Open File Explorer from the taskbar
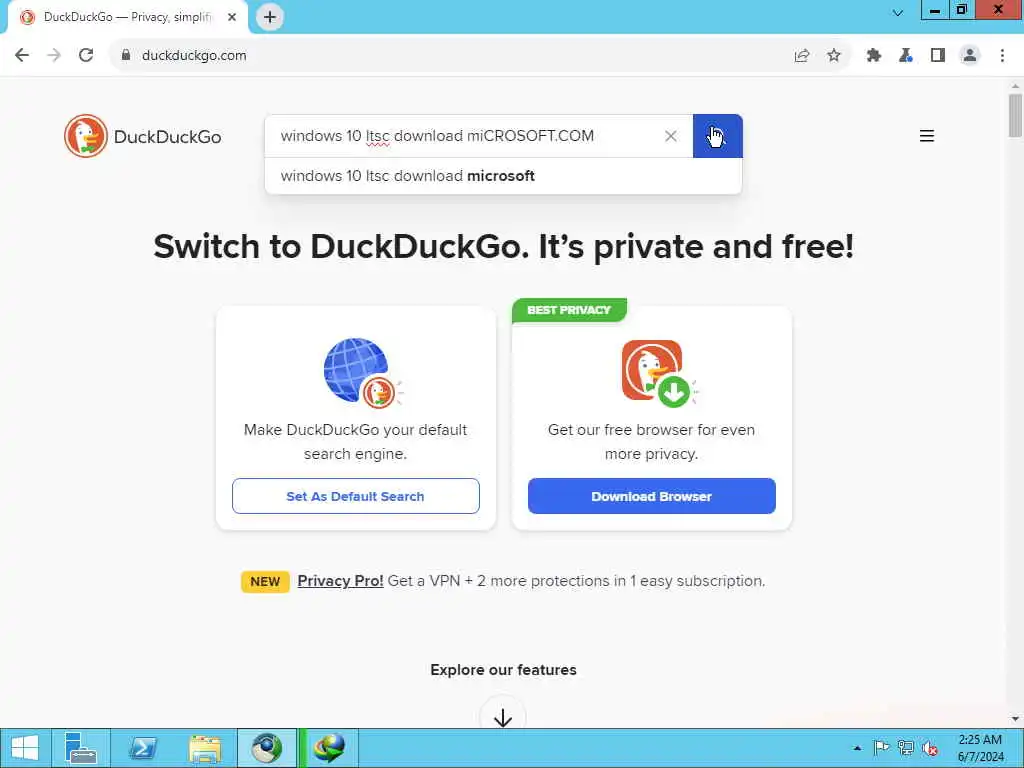The image size is (1024, 768). click(204, 748)
